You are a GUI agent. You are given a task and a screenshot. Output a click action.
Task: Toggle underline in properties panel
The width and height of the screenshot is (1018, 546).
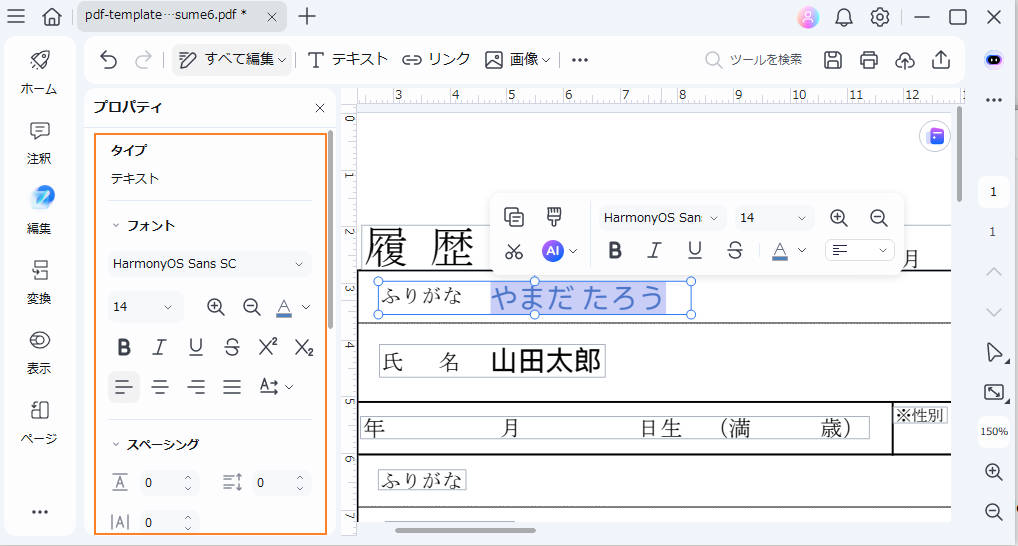tap(195, 347)
